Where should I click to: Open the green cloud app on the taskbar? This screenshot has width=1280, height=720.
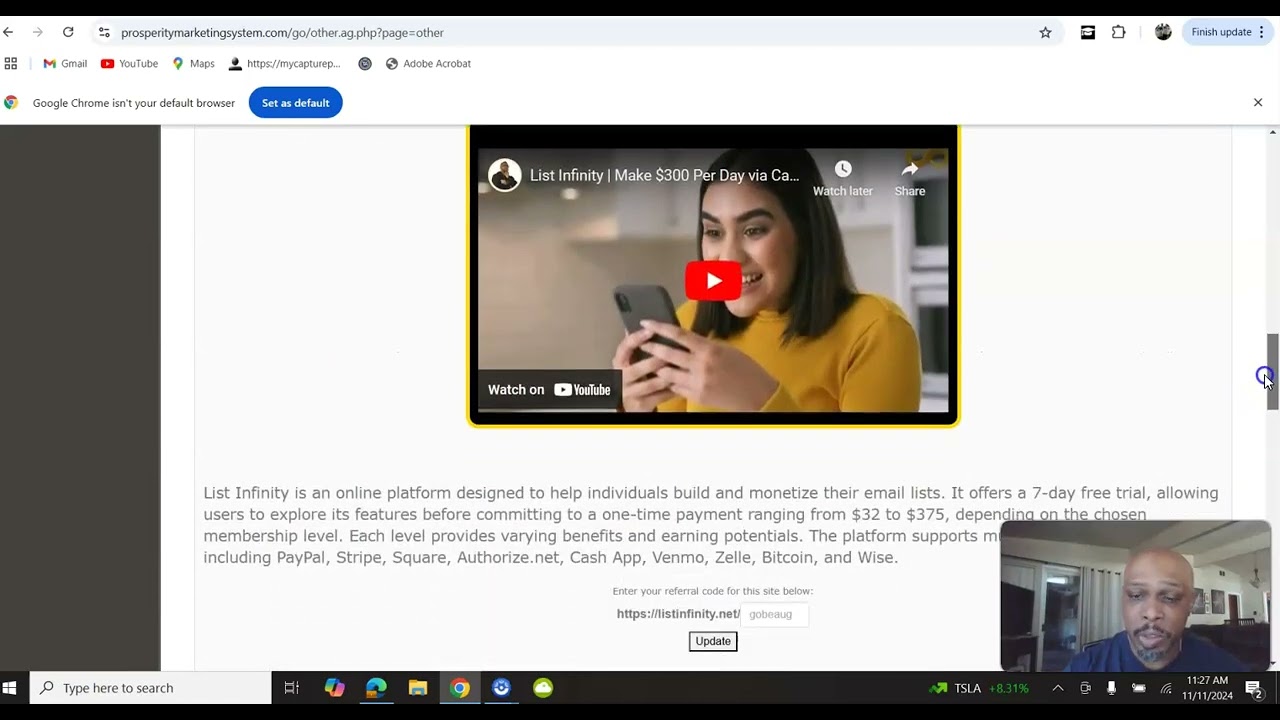(543, 688)
